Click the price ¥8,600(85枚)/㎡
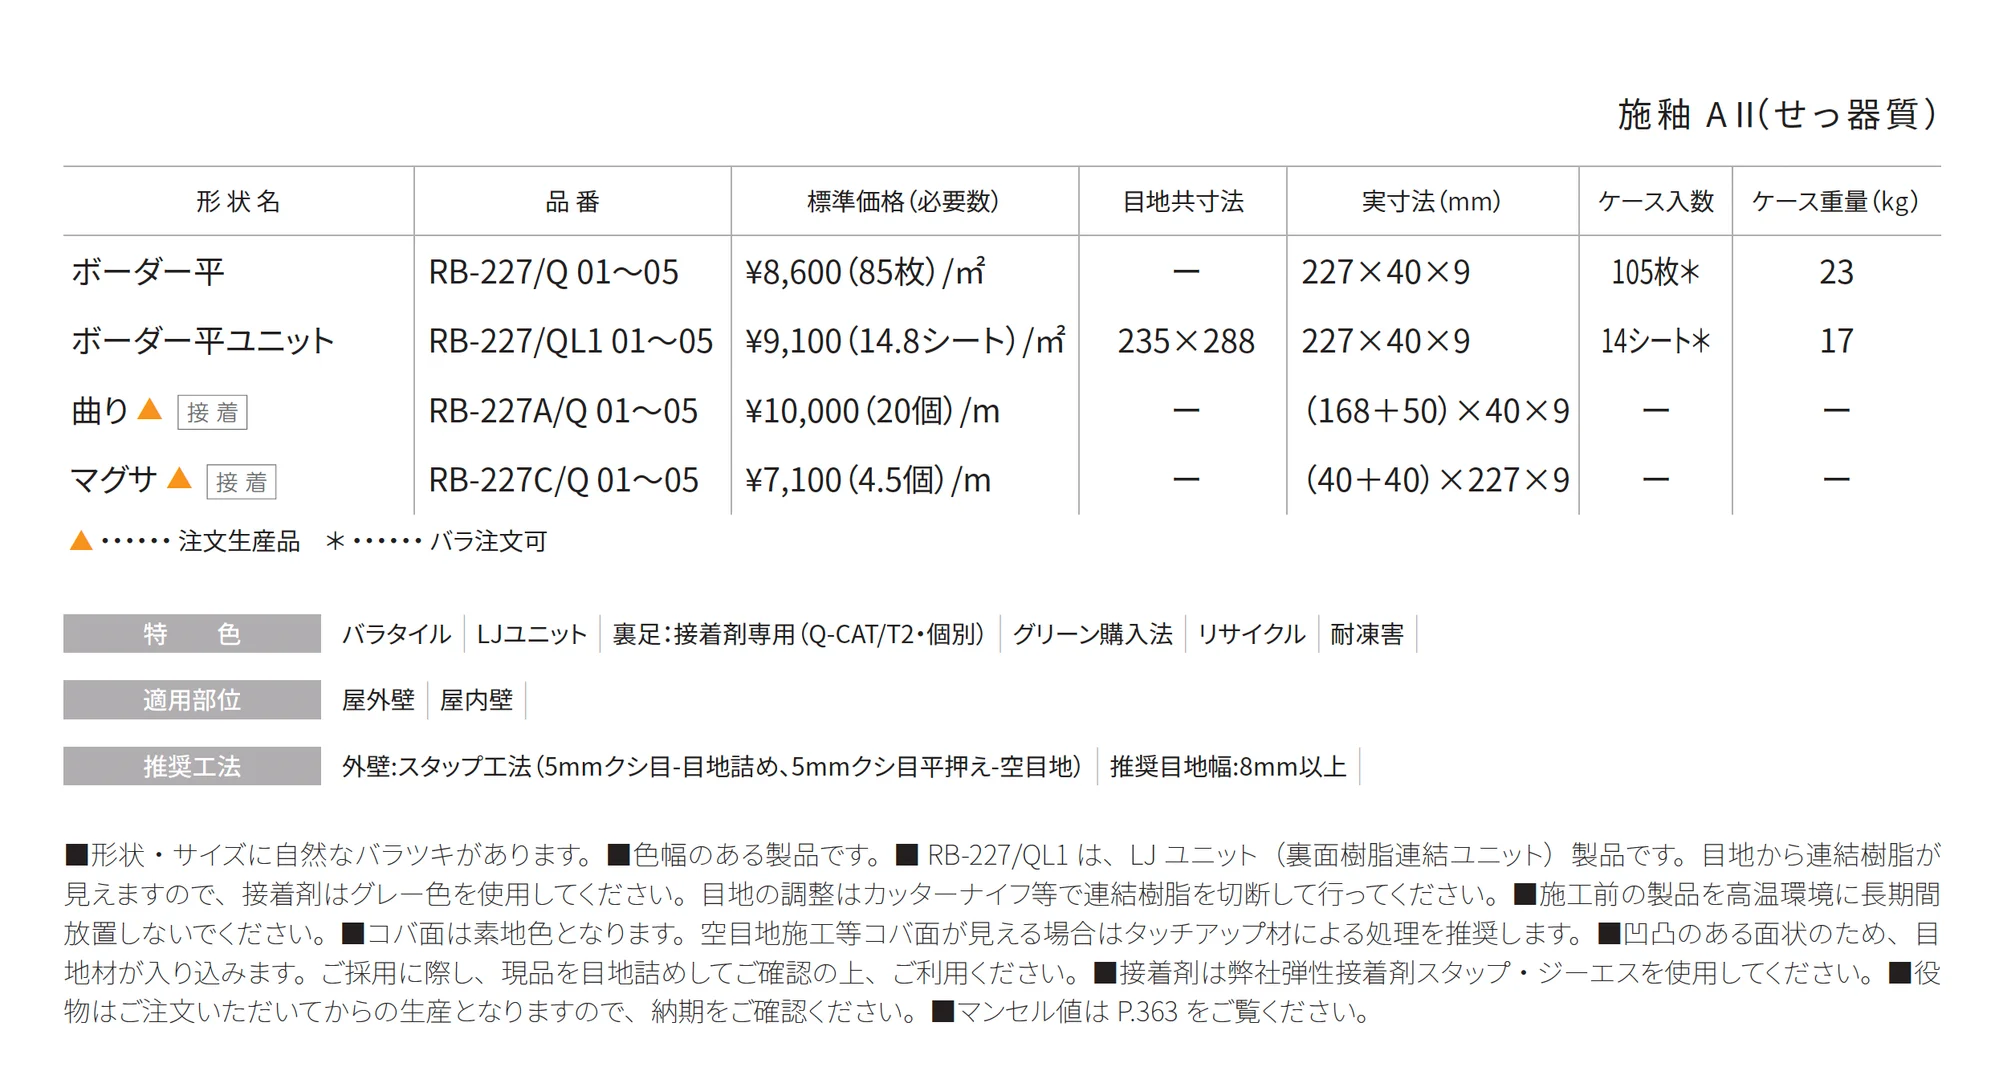 tap(865, 271)
